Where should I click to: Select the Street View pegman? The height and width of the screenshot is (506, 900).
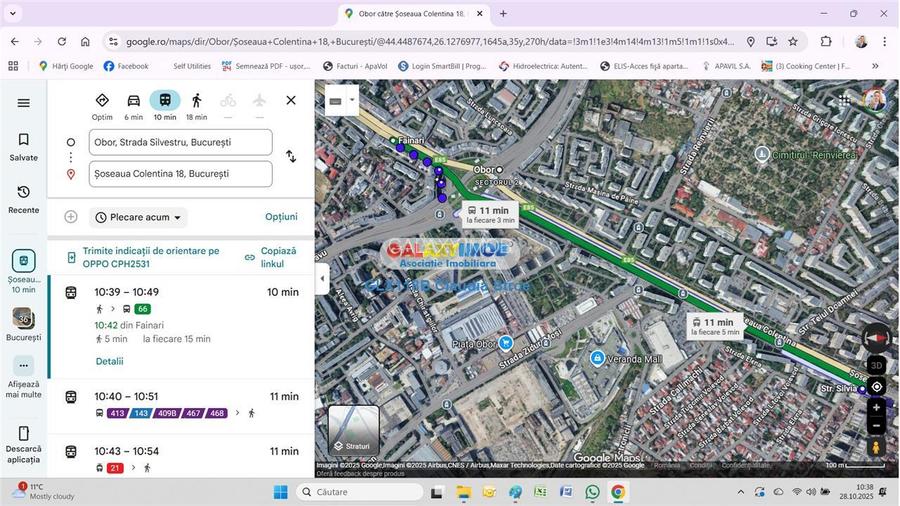pos(876,447)
